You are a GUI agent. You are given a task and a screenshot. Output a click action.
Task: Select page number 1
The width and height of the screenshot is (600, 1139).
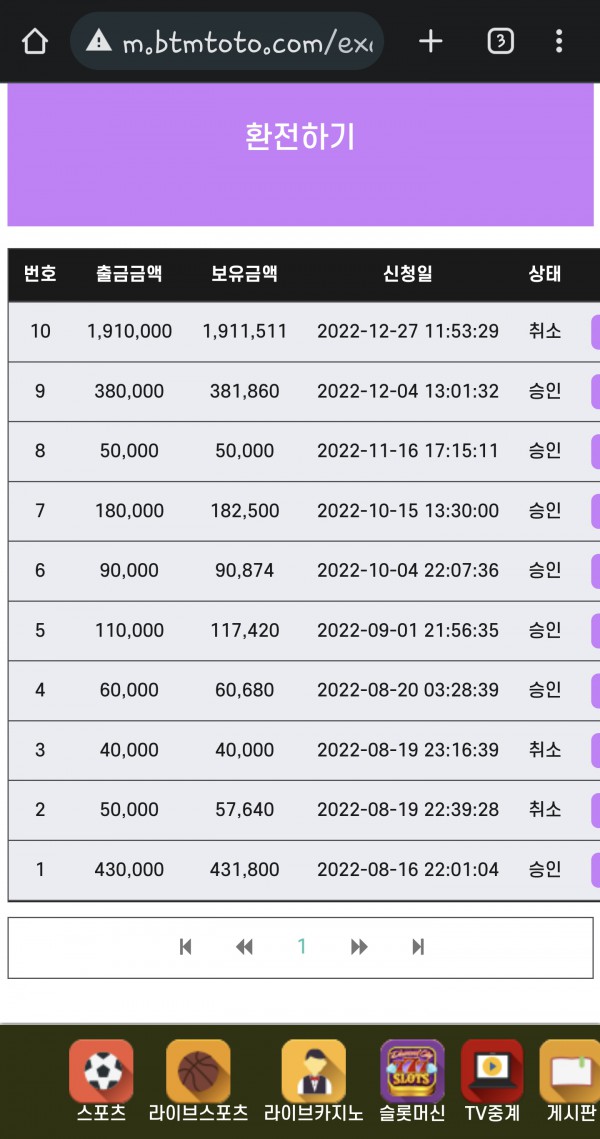pos(302,947)
